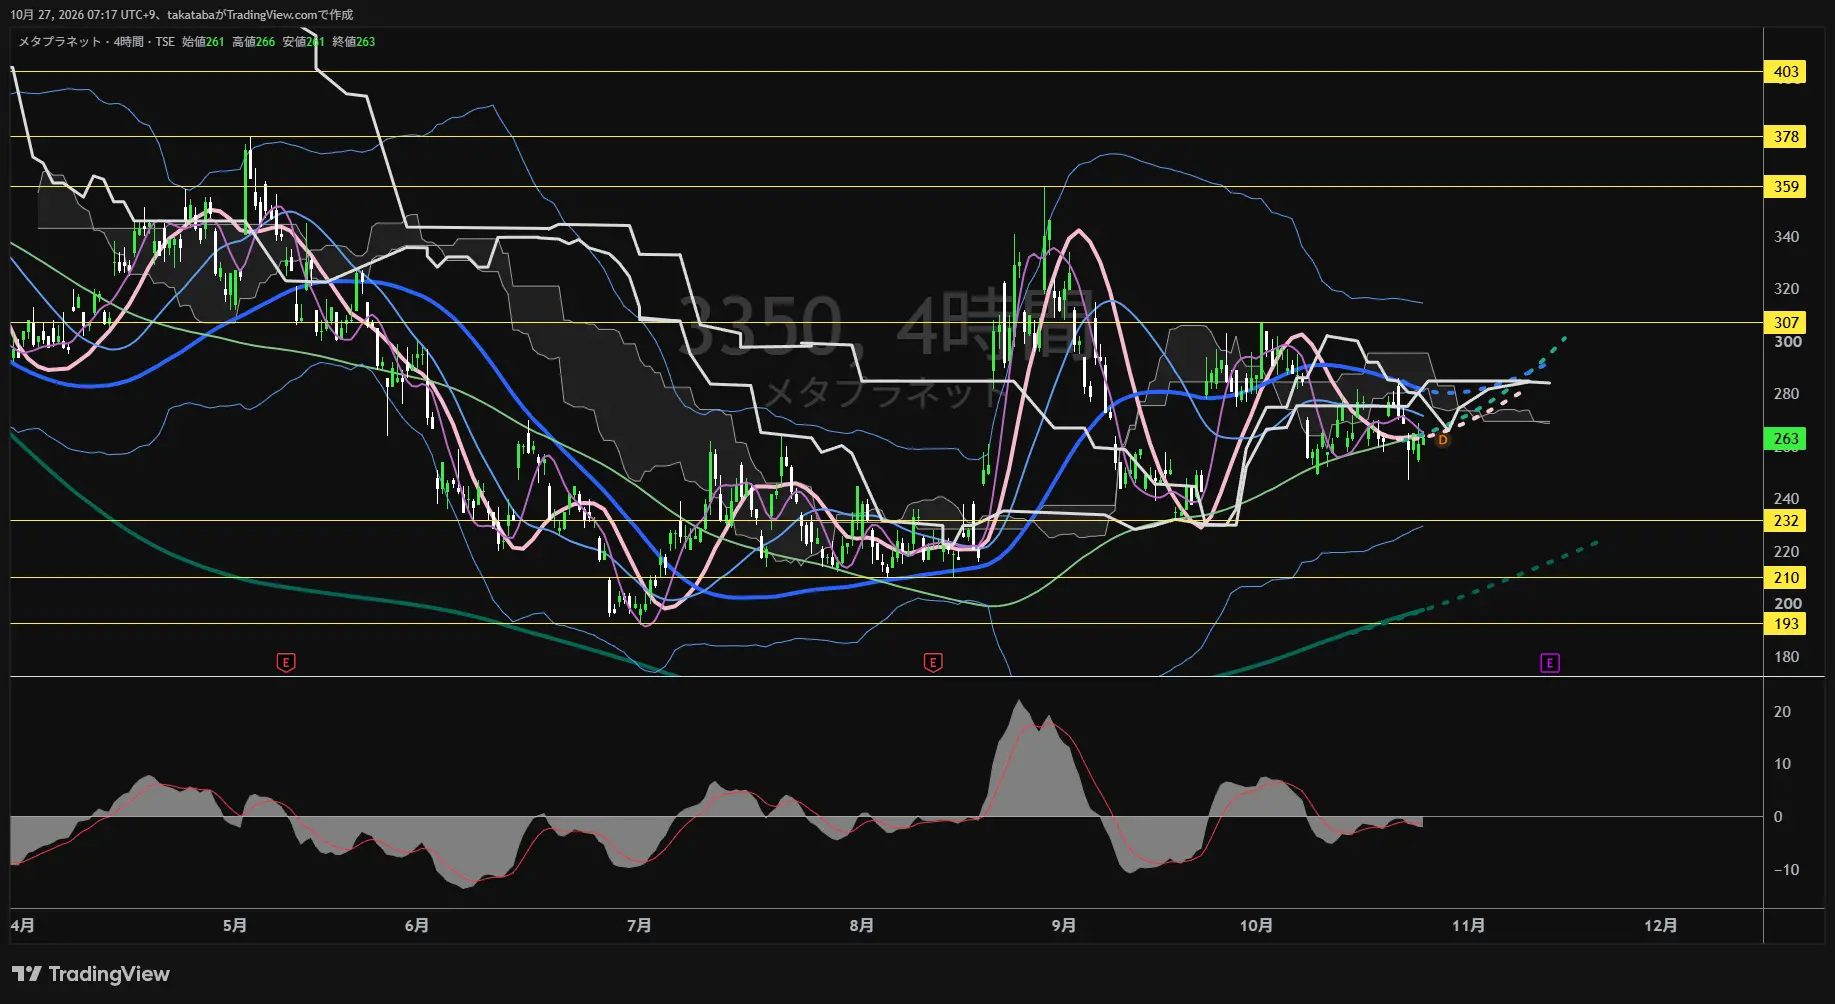Click the green 263 current price label
Screen dimensions: 1835x1004
point(1786,439)
